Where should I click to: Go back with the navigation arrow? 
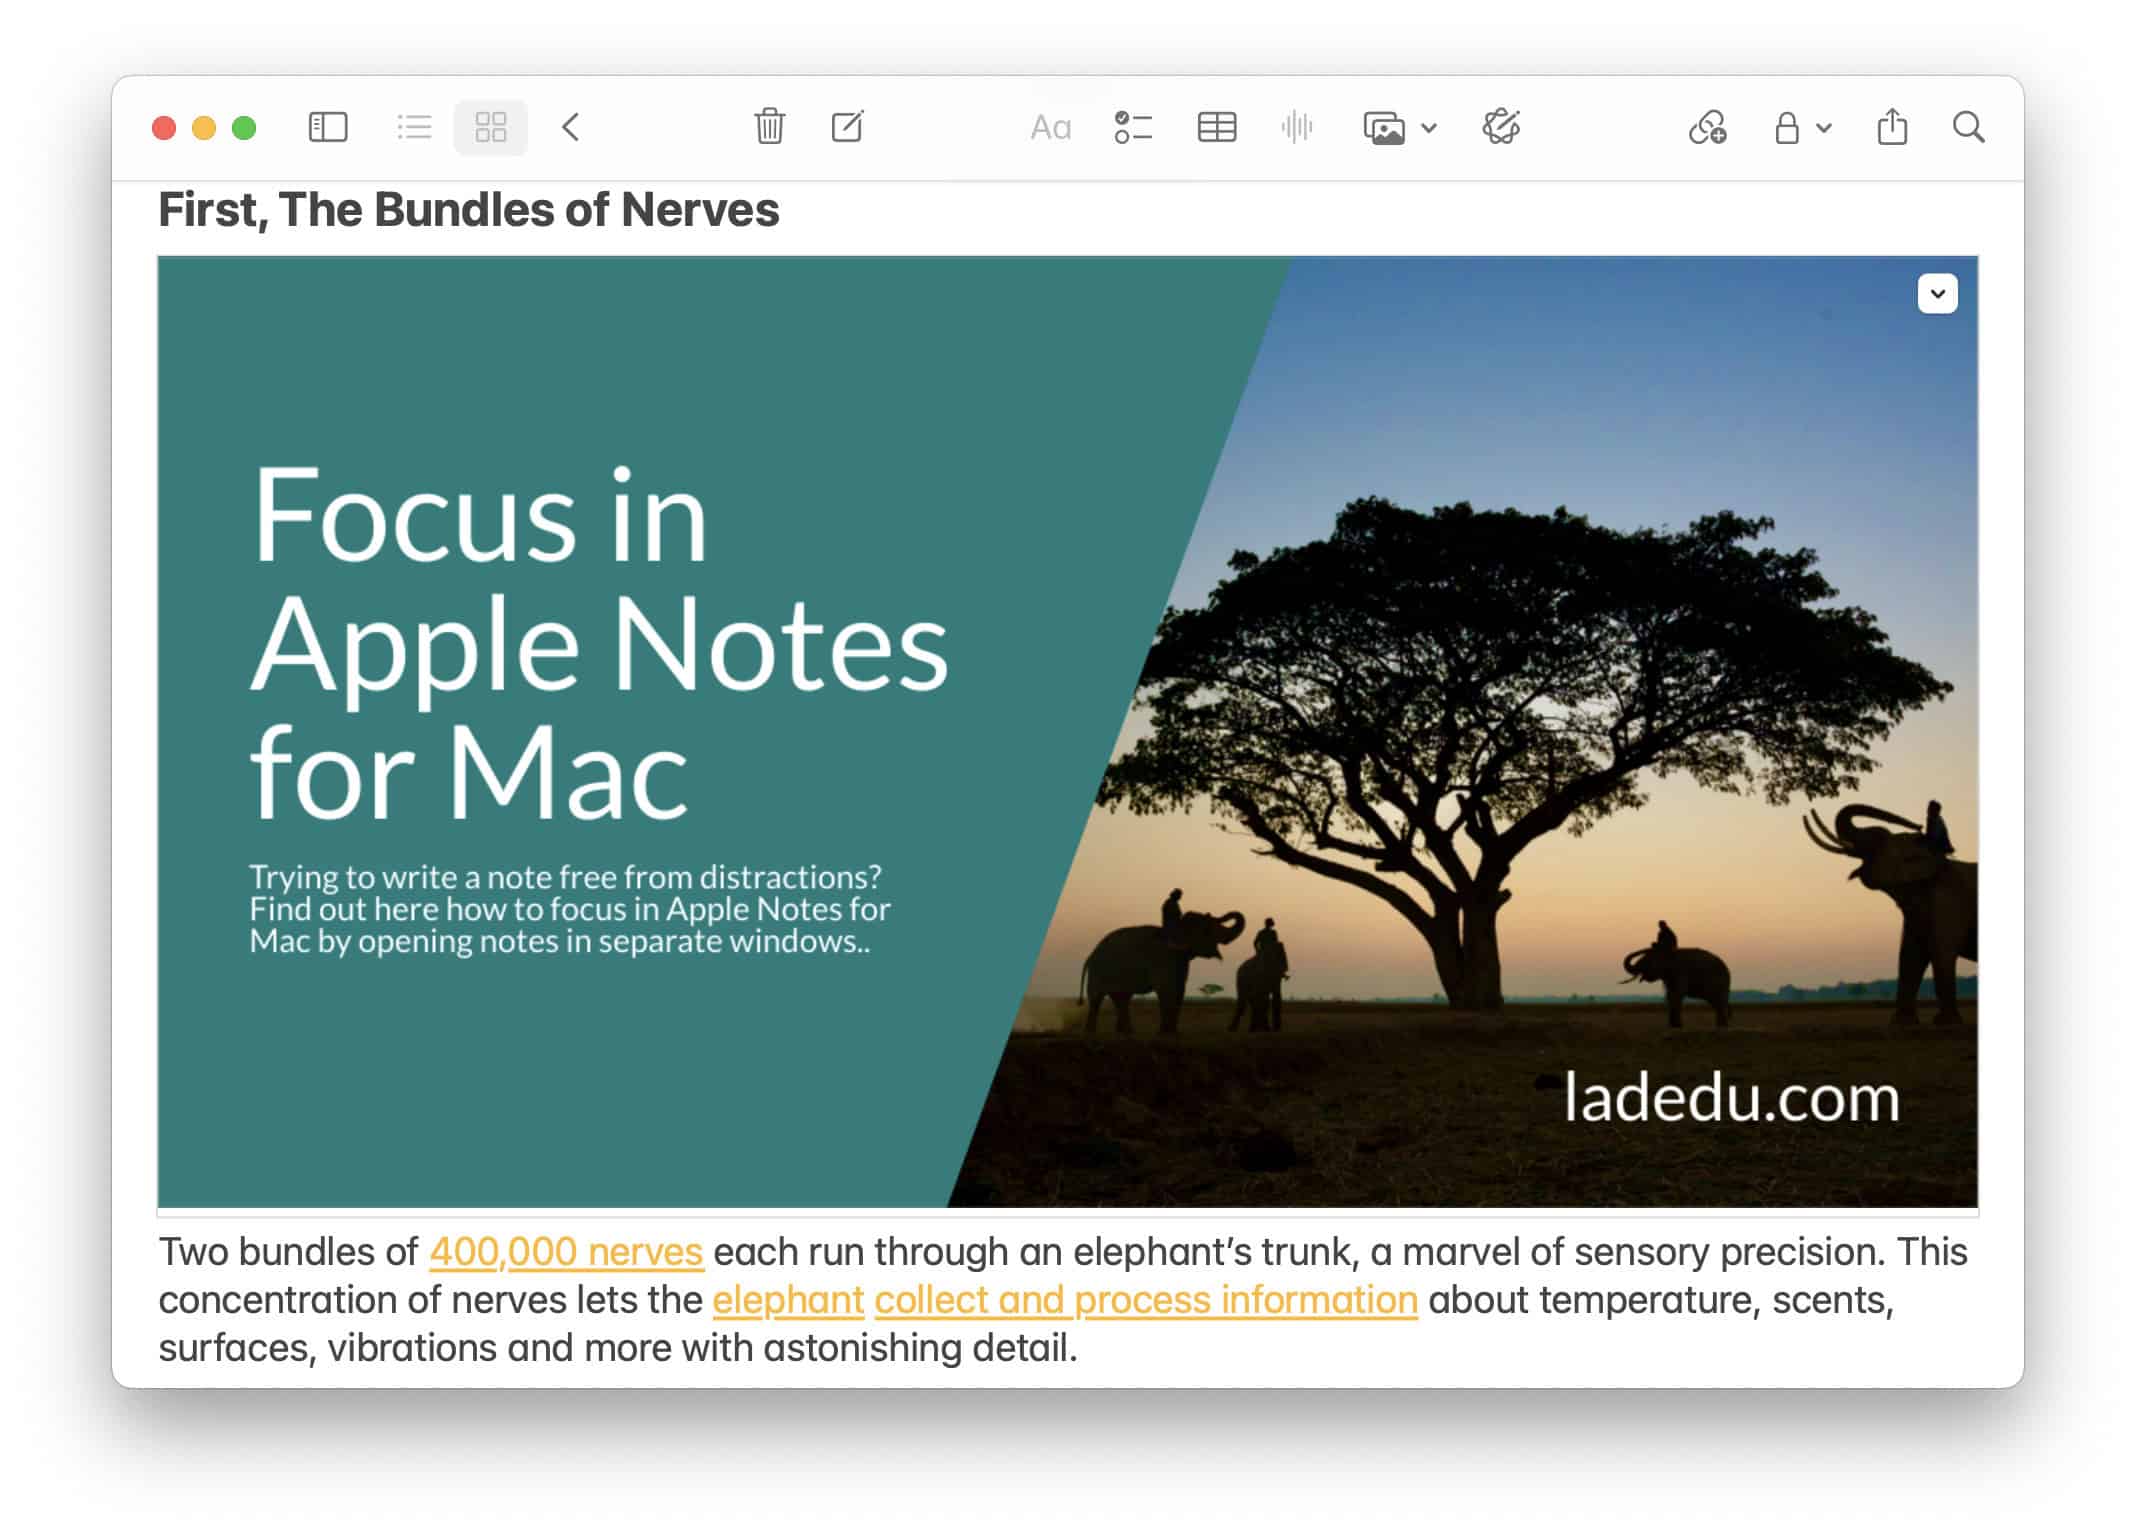pyautogui.click(x=570, y=127)
